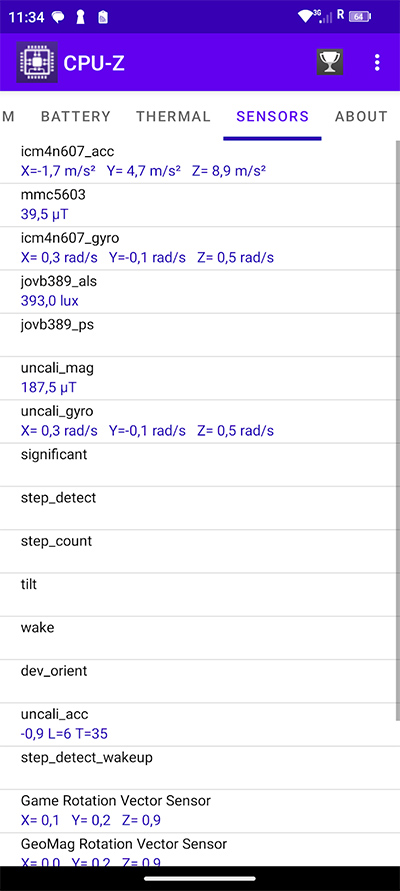Tap the chat notification icon in status bar
The width and height of the screenshot is (400, 891).
pyautogui.click(x=58, y=17)
